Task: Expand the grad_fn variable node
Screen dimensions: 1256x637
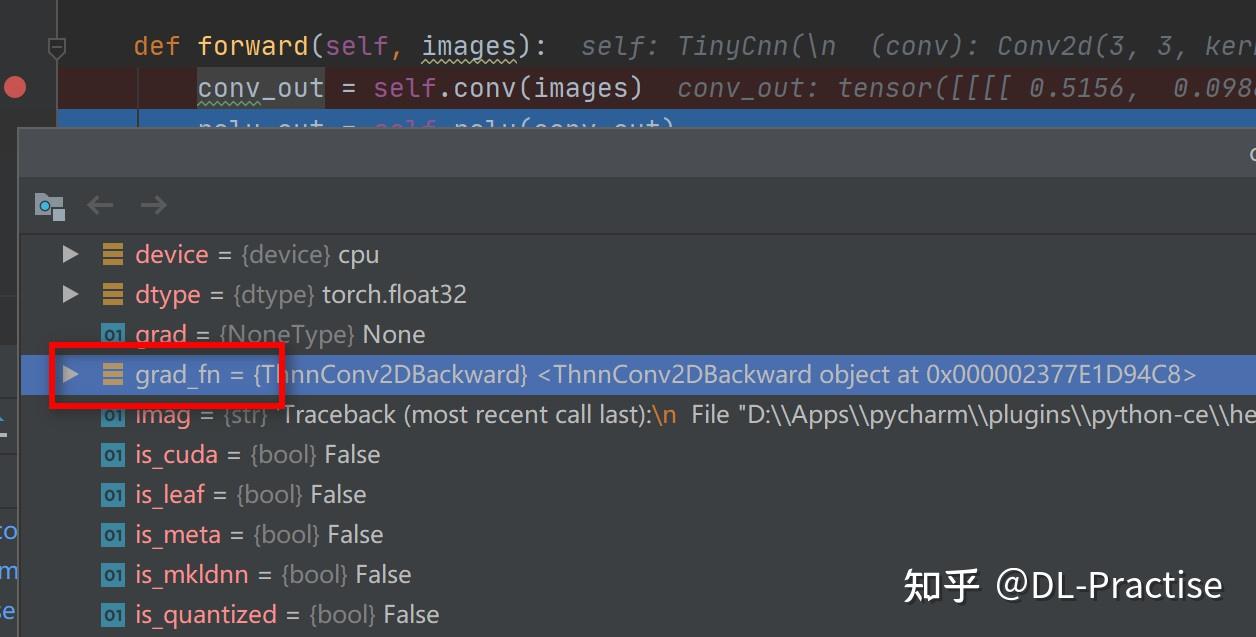Action: (69, 374)
